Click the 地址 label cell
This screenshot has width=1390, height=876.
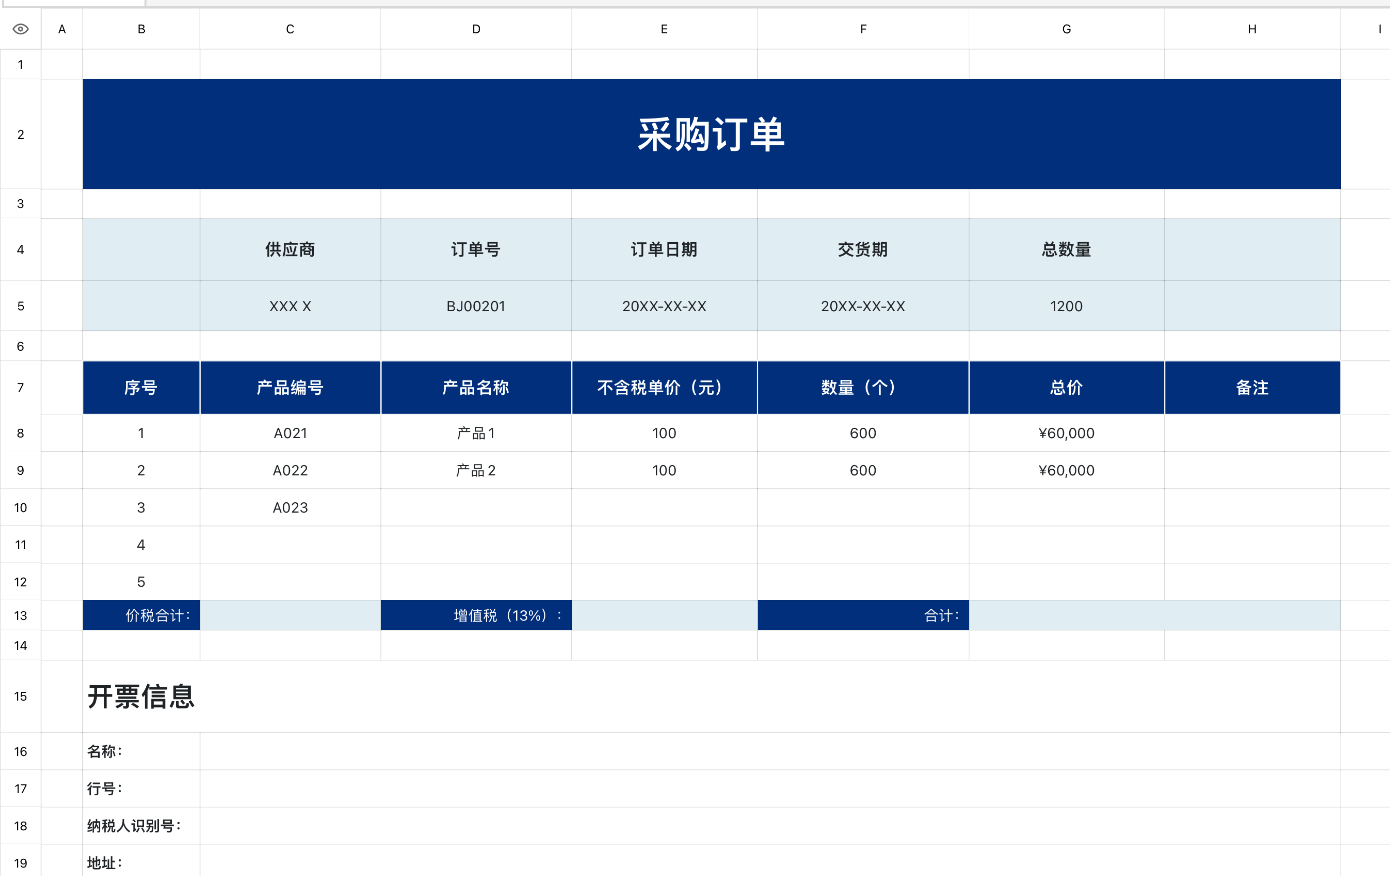coord(141,862)
